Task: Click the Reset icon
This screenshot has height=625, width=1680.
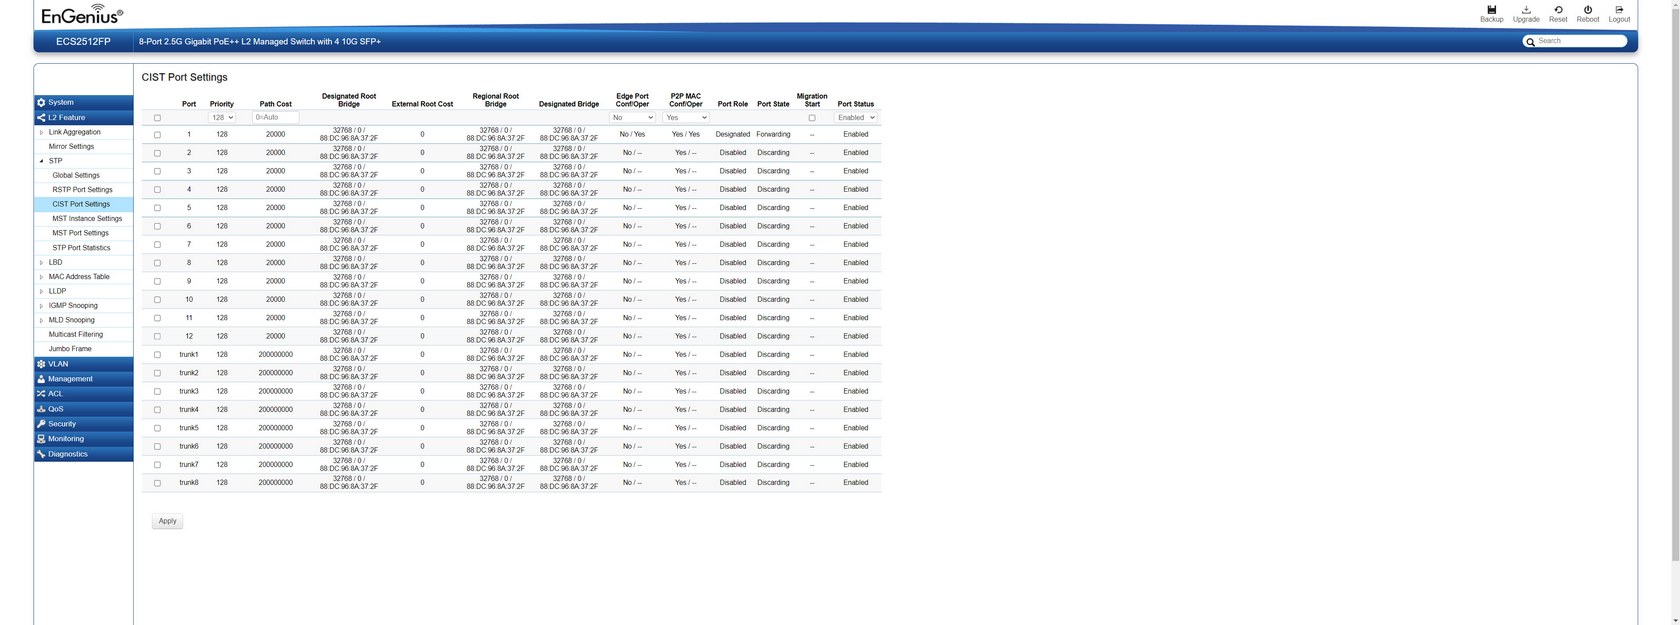Action: pos(1558,9)
